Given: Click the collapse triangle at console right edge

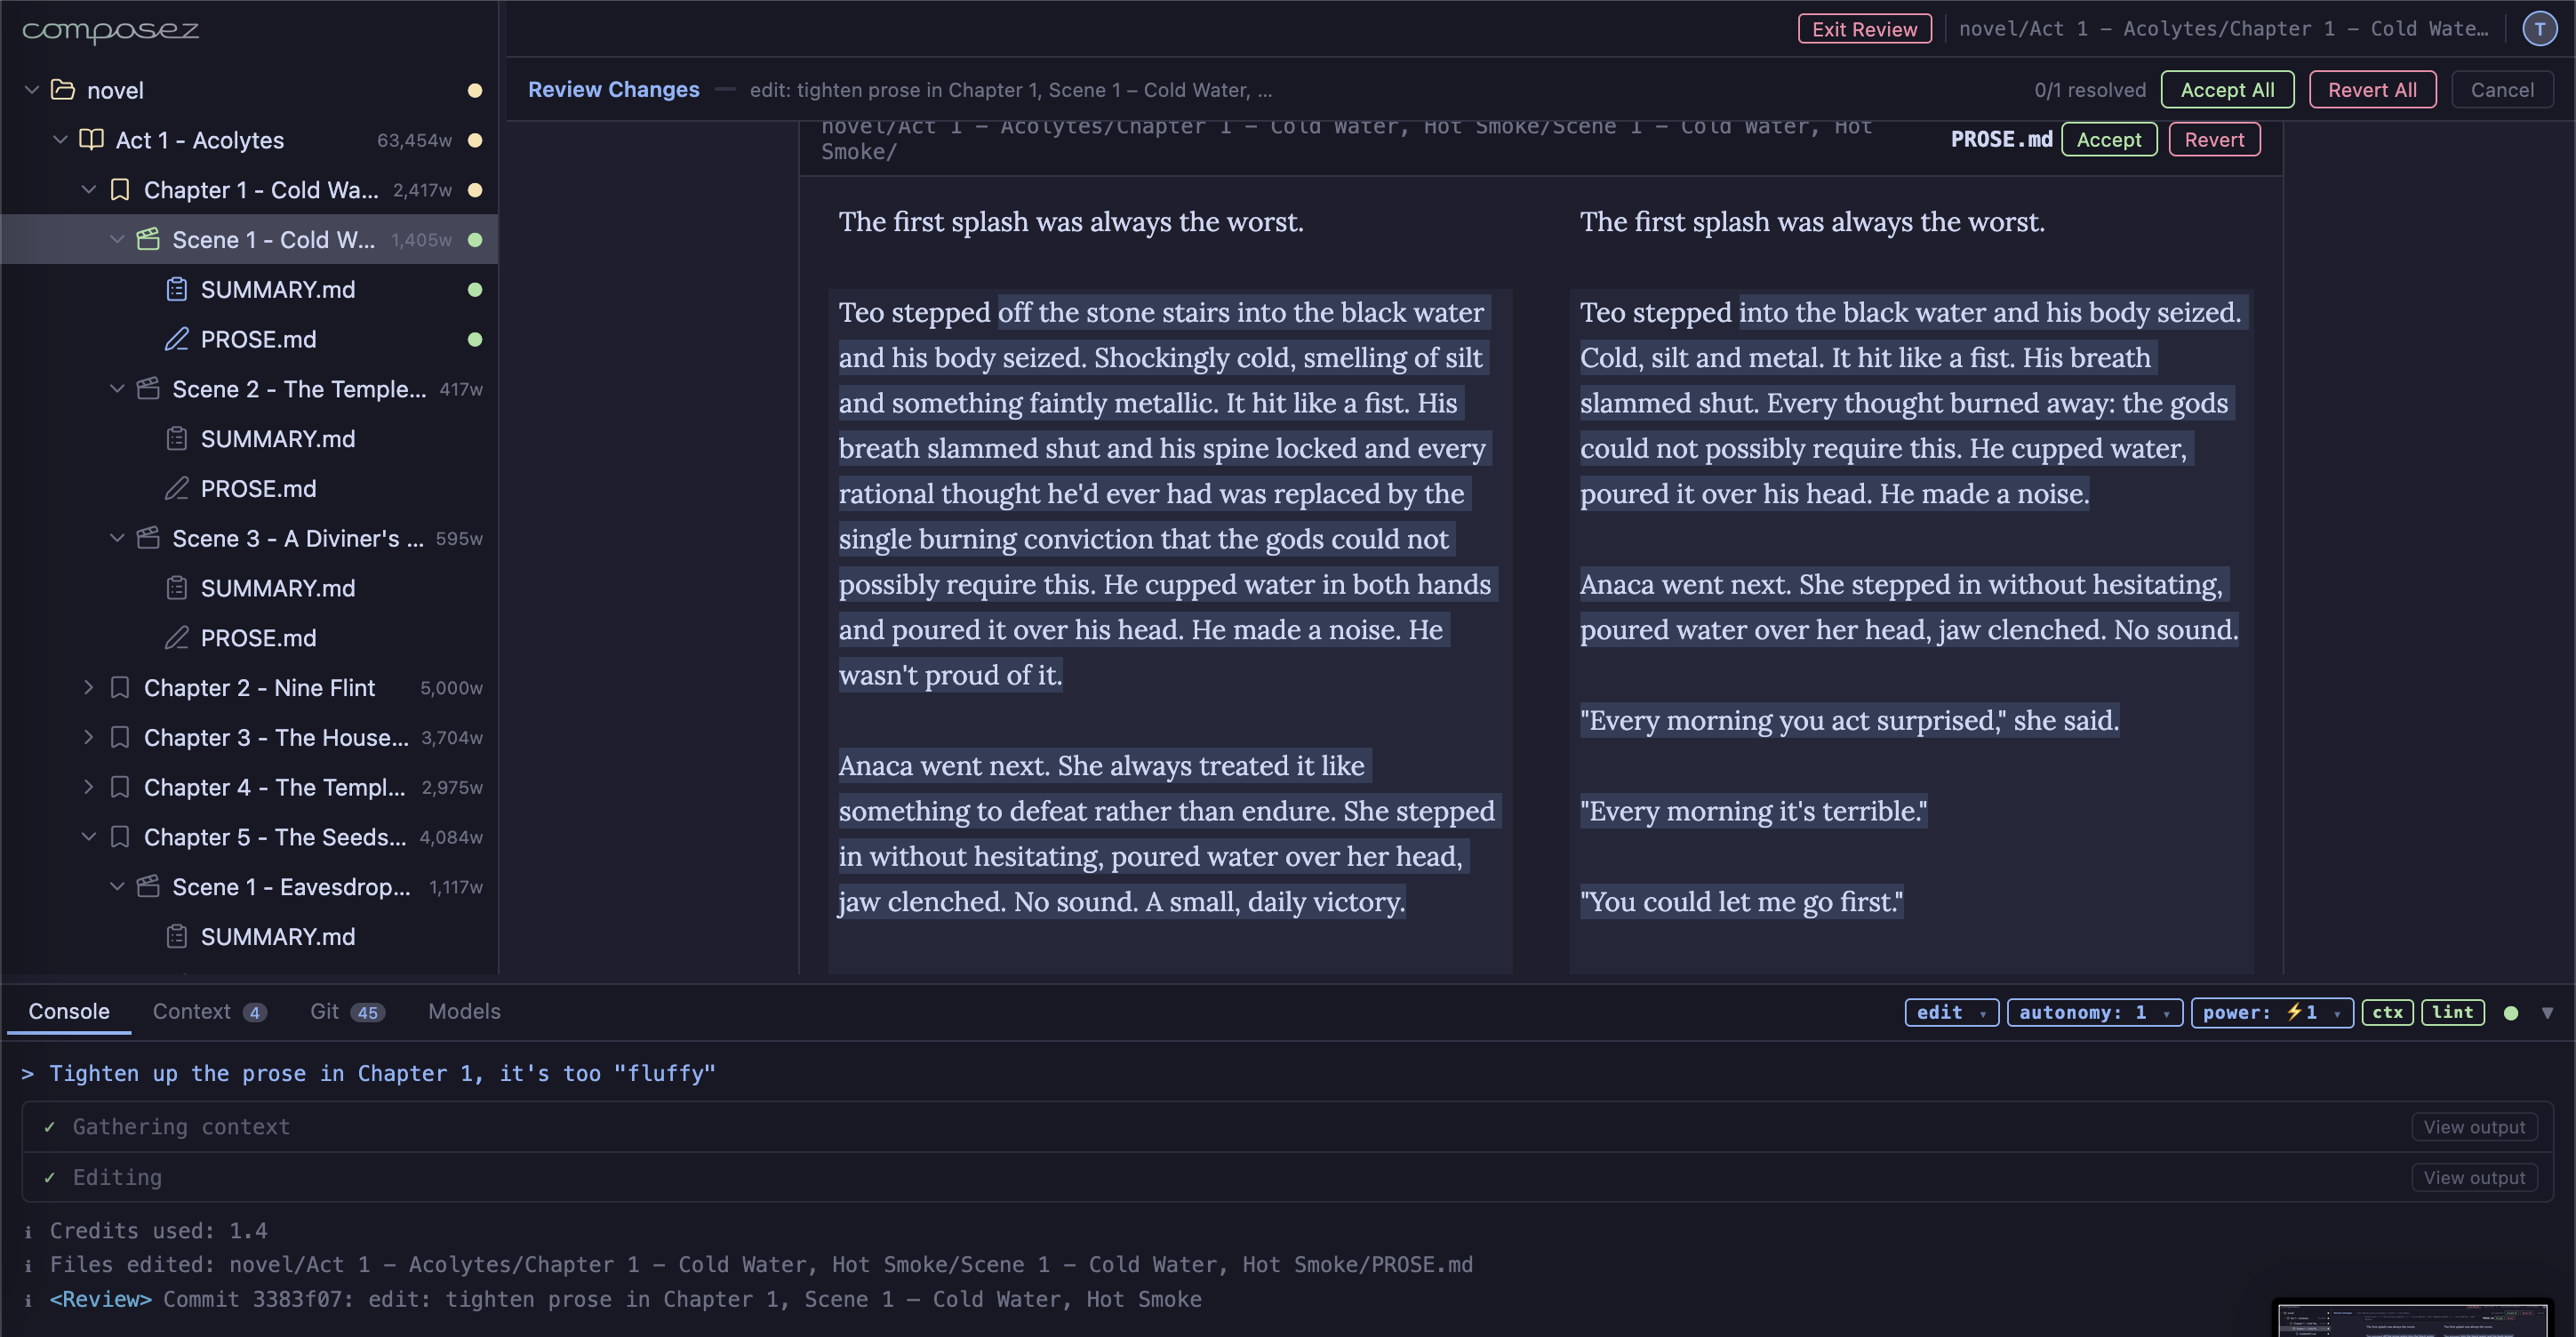Looking at the screenshot, I should coord(2547,1013).
